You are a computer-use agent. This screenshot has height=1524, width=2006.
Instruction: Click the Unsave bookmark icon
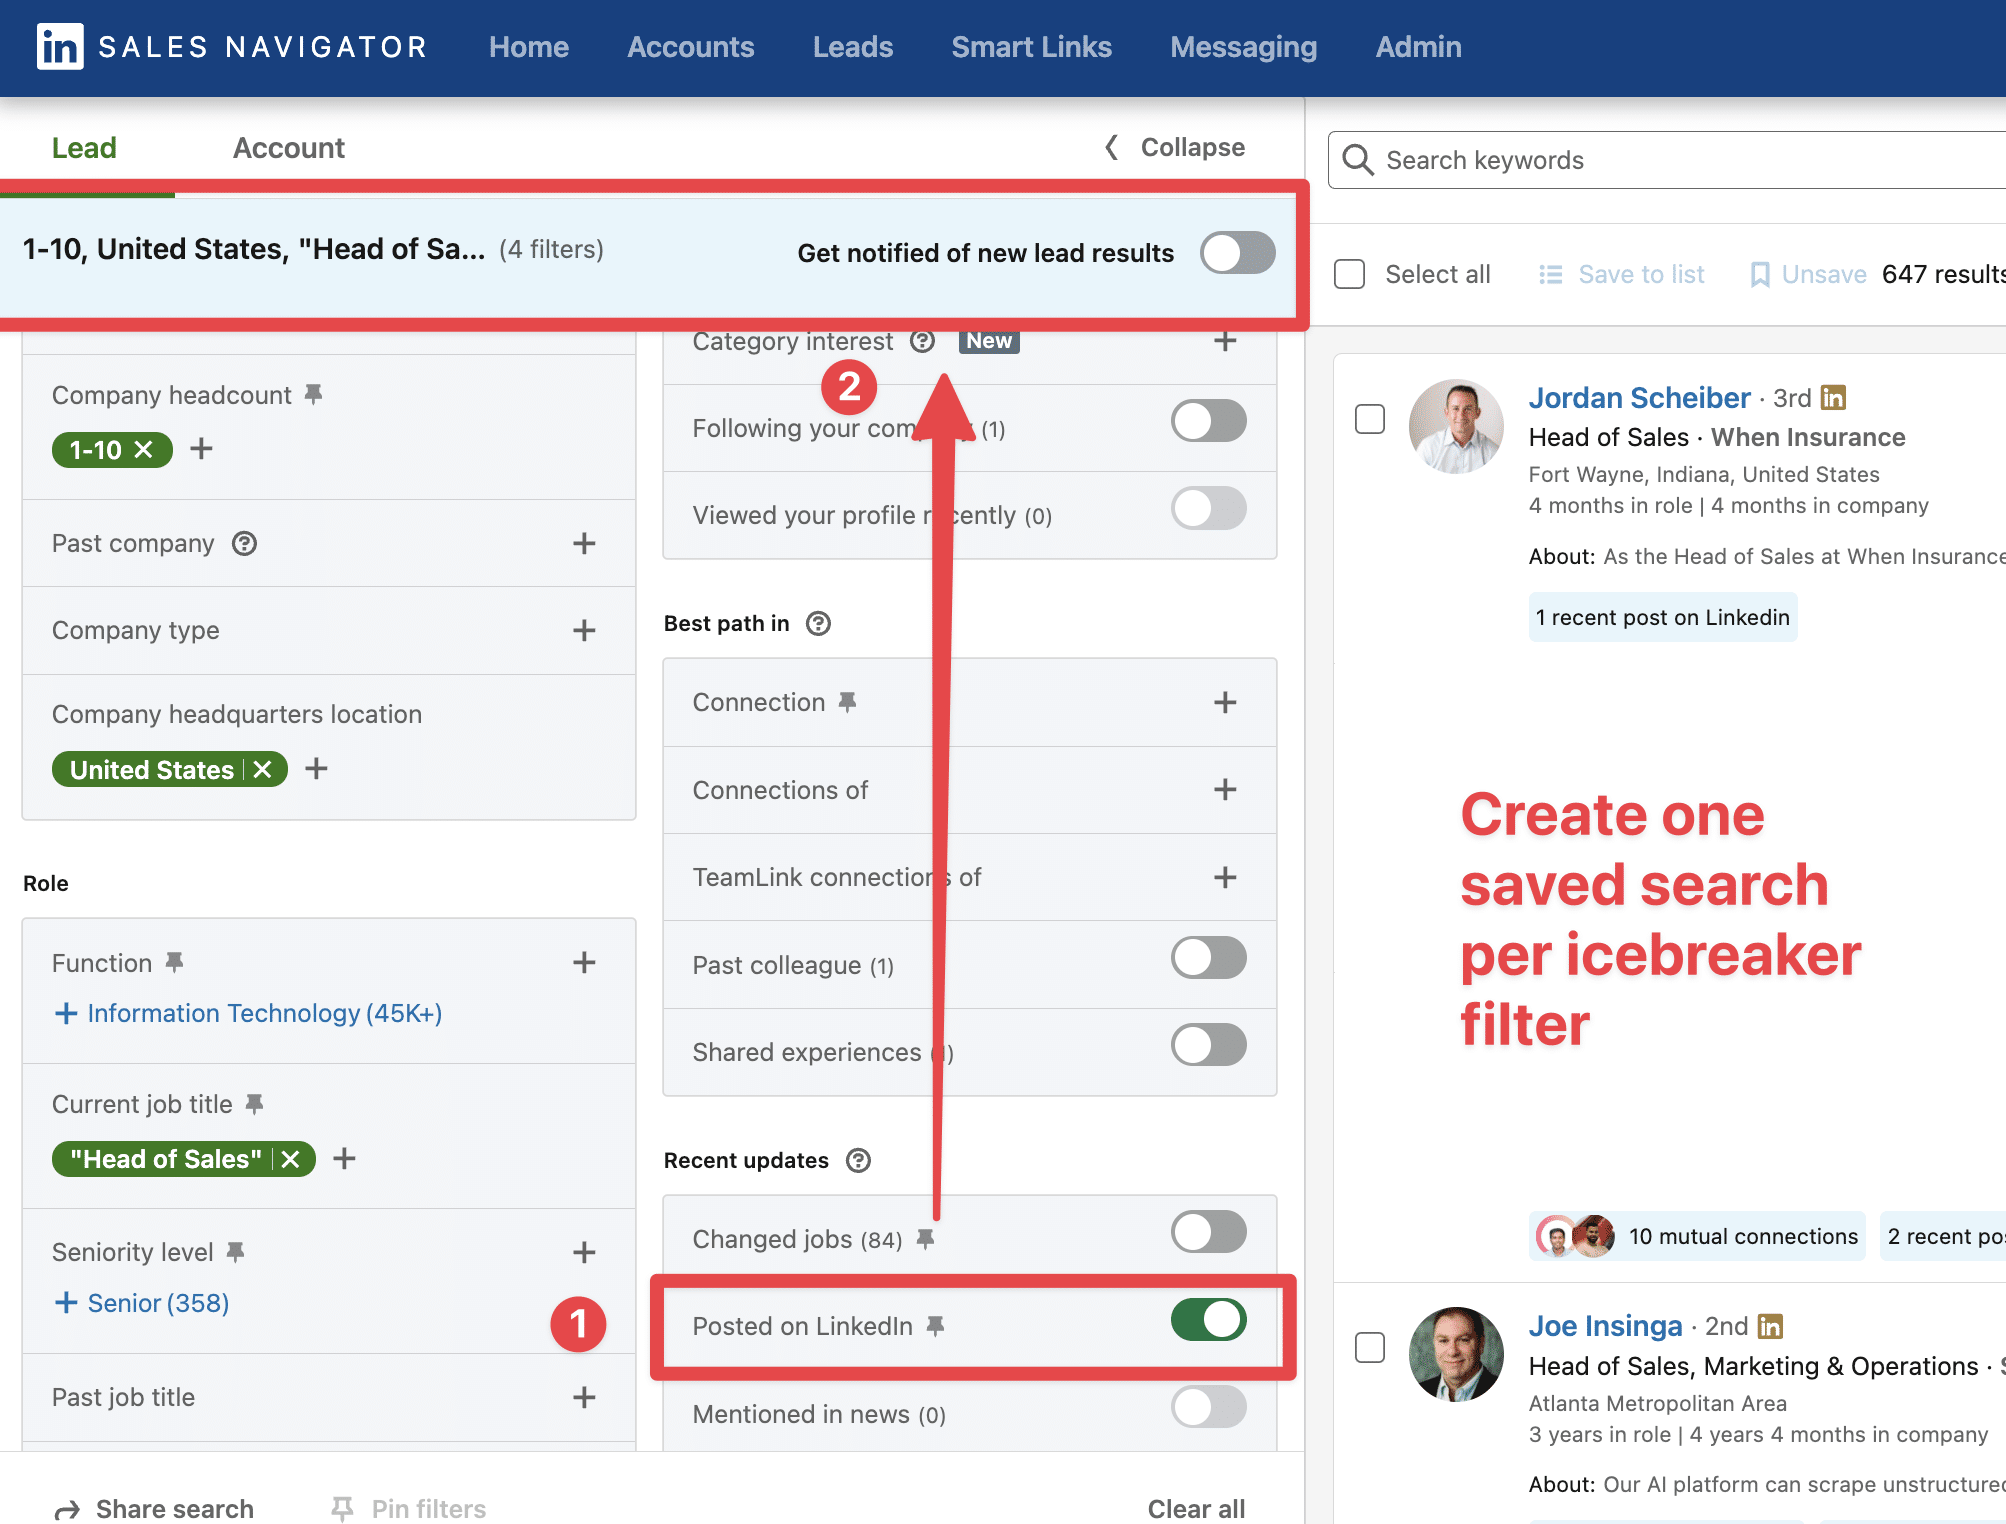[1759, 274]
